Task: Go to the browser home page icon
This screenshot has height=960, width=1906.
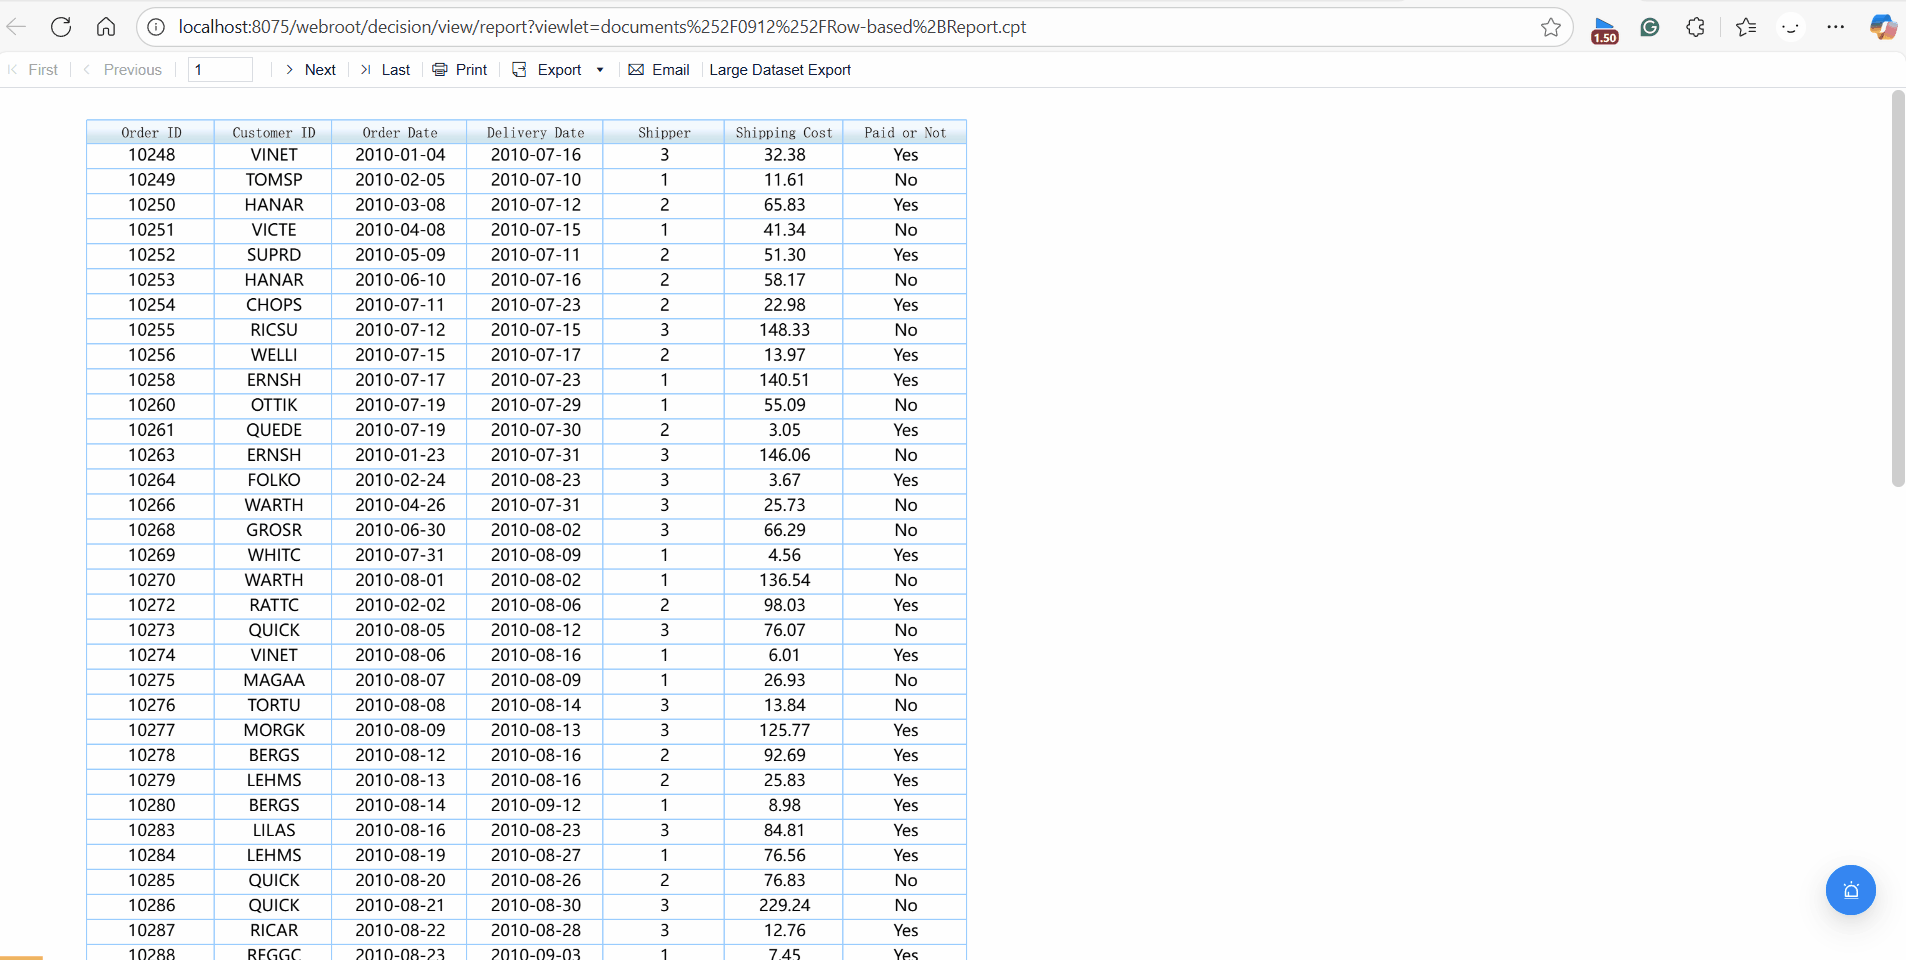Action: (x=106, y=27)
